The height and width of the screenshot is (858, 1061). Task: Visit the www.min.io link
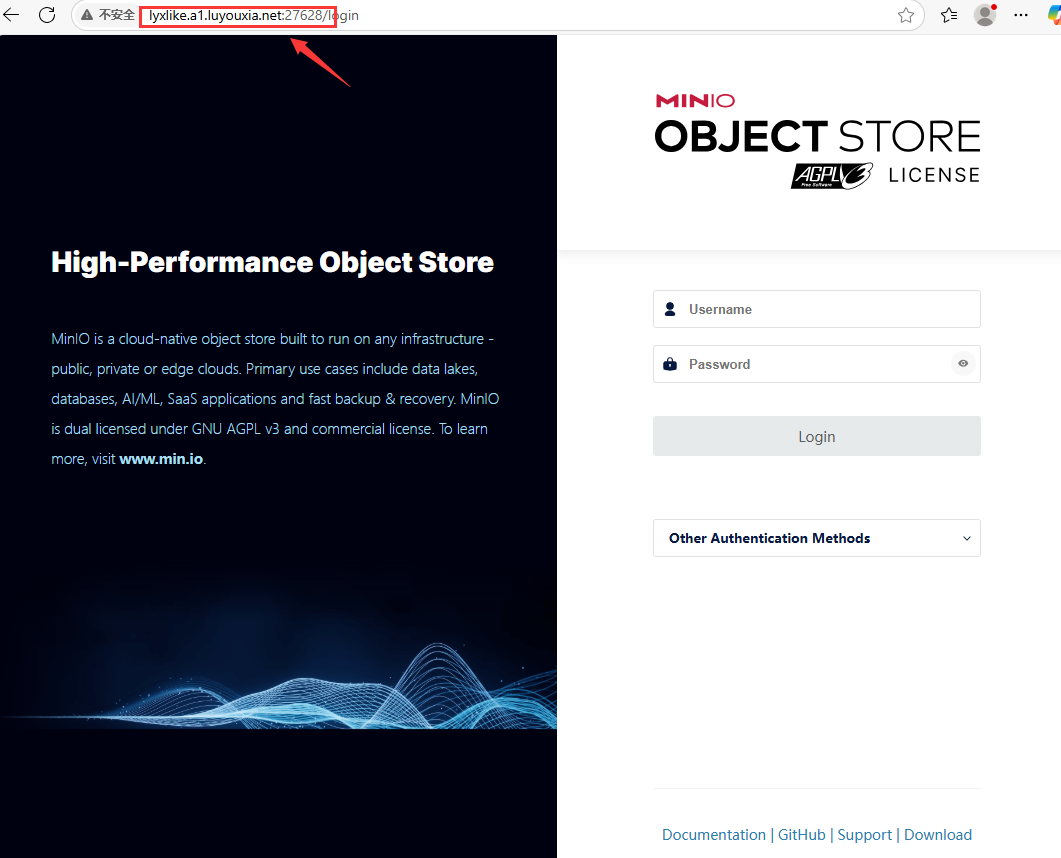click(x=161, y=459)
